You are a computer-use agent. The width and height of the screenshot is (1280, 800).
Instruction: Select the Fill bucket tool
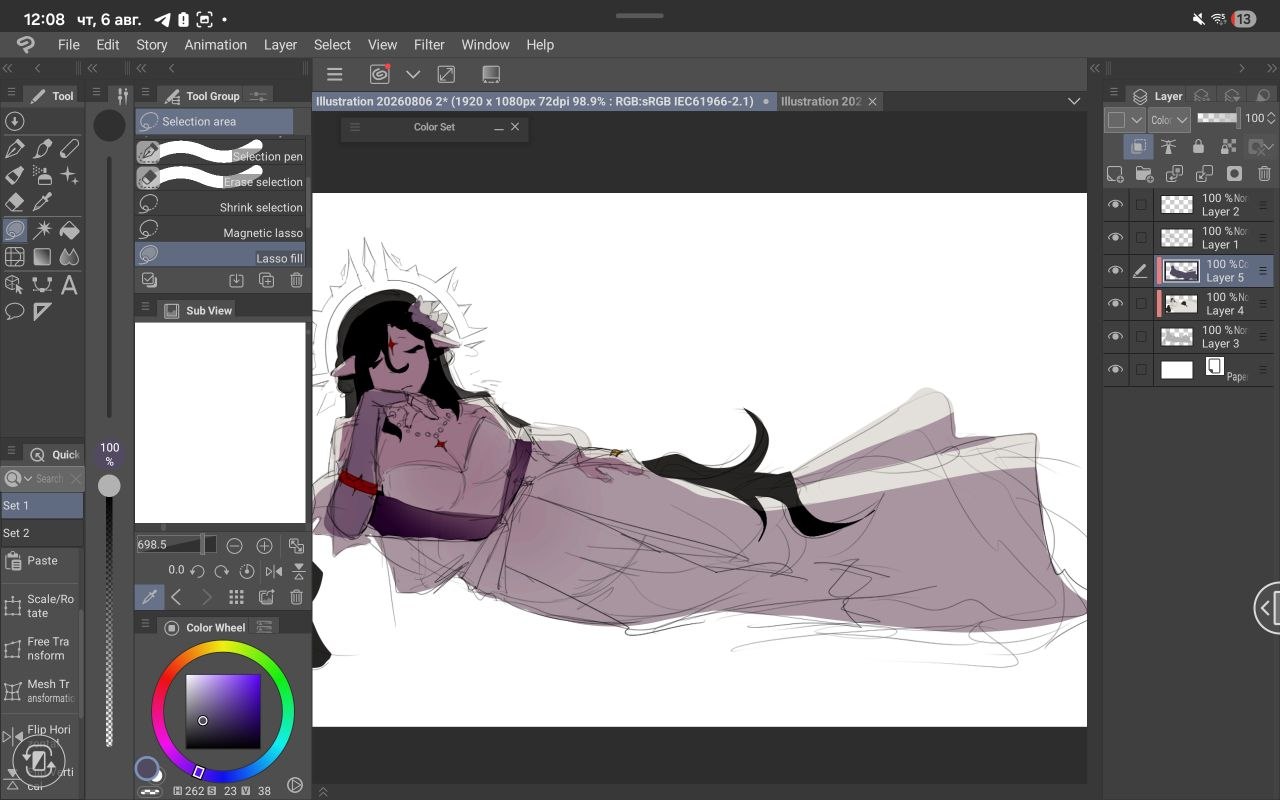click(x=69, y=230)
